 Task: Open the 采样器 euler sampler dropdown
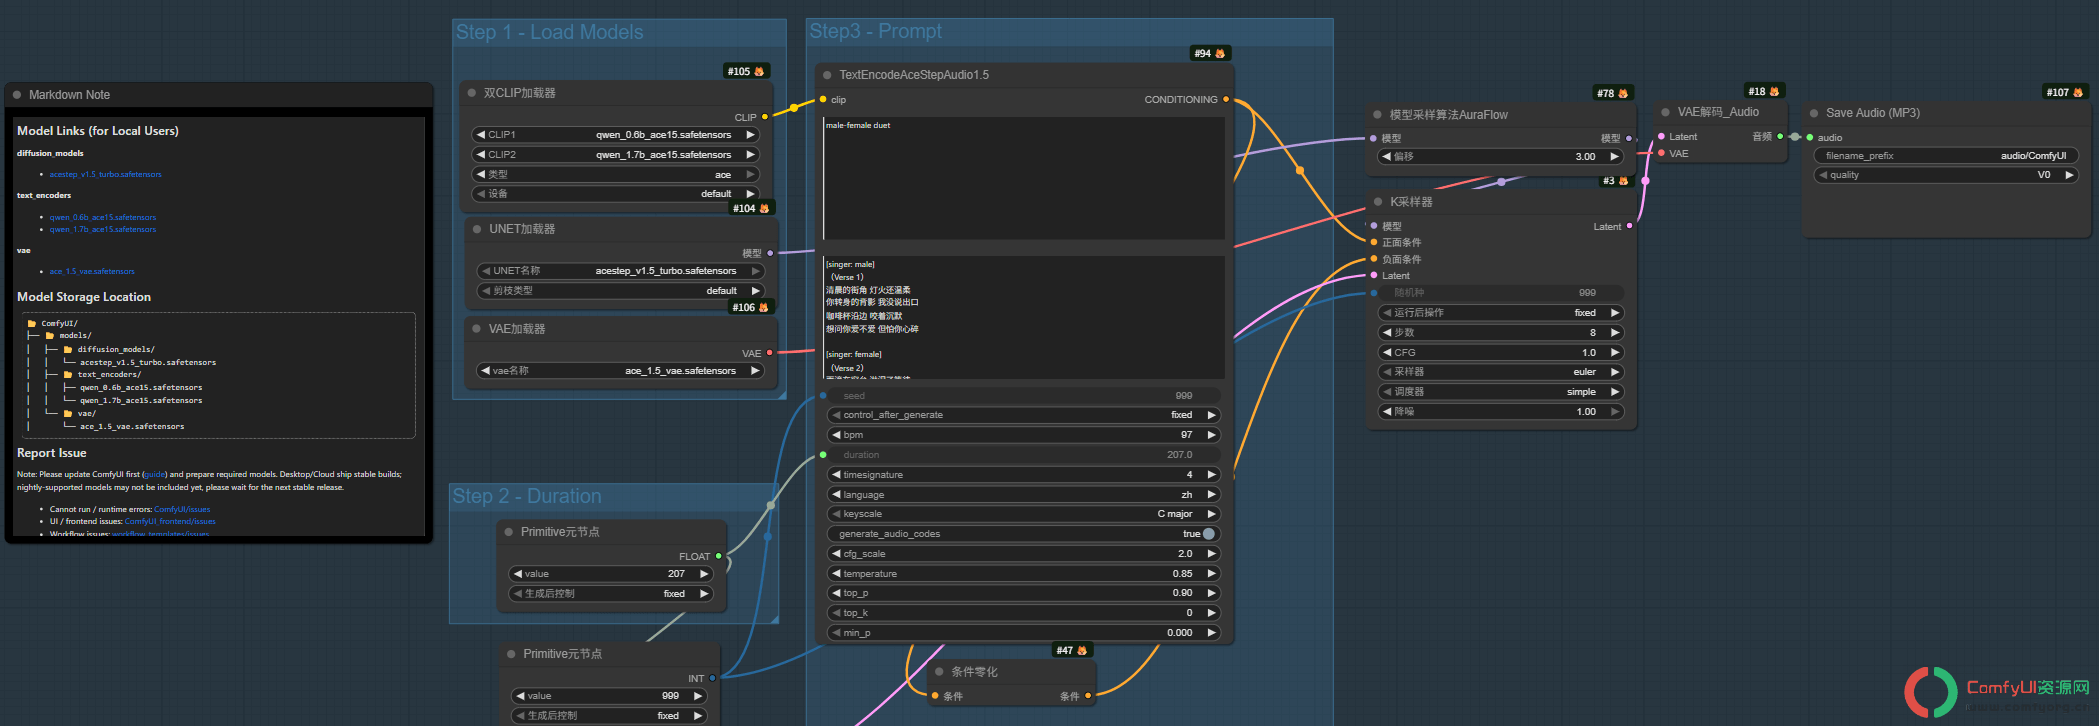click(1500, 372)
